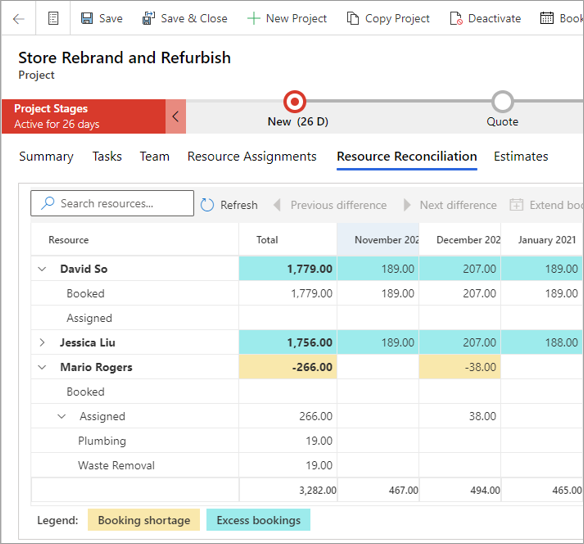The image size is (584, 544).
Task: Click the Save floppy disk icon
Action: click(x=87, y=18)
